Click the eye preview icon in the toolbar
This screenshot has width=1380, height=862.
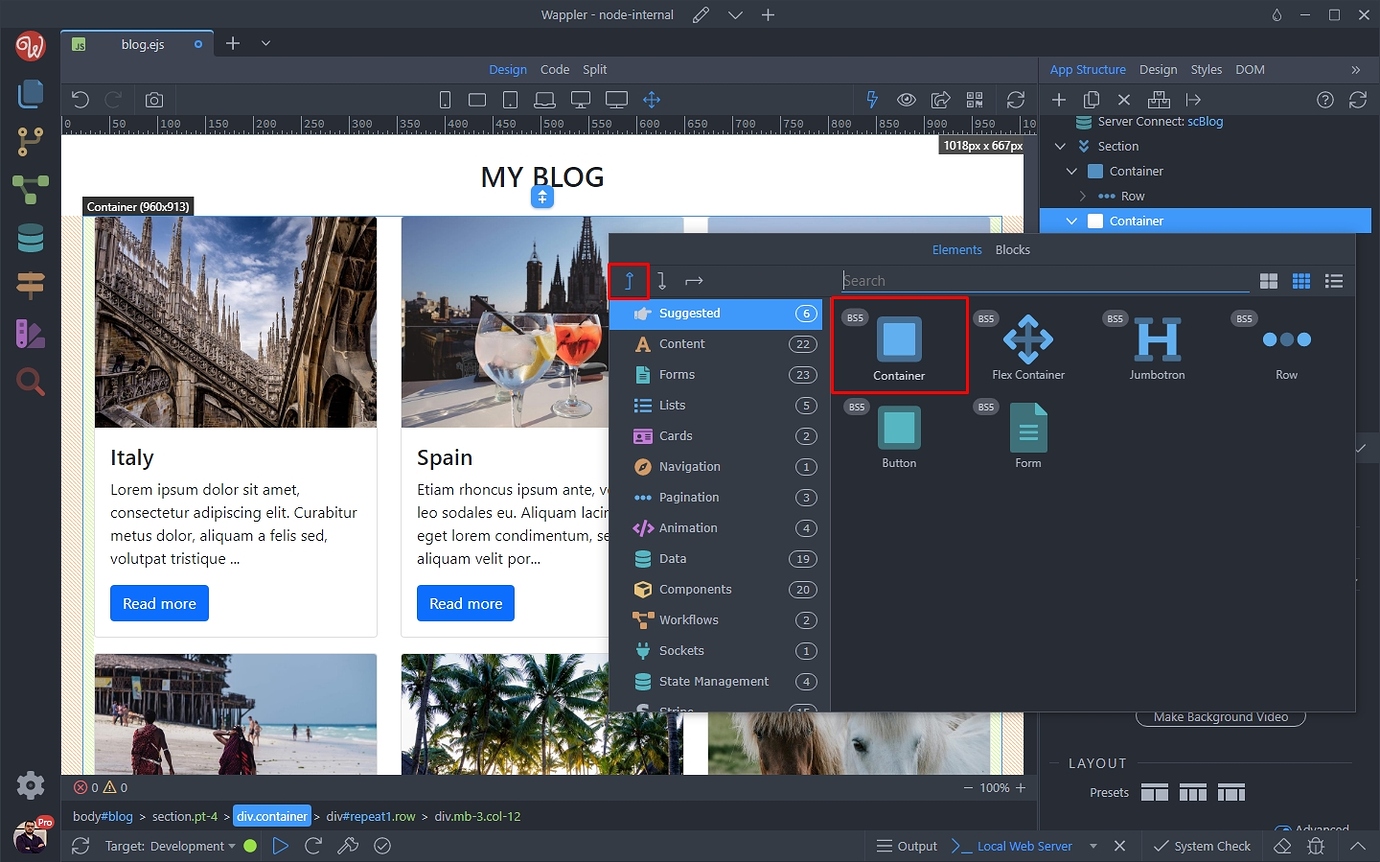tap(906, 99)
